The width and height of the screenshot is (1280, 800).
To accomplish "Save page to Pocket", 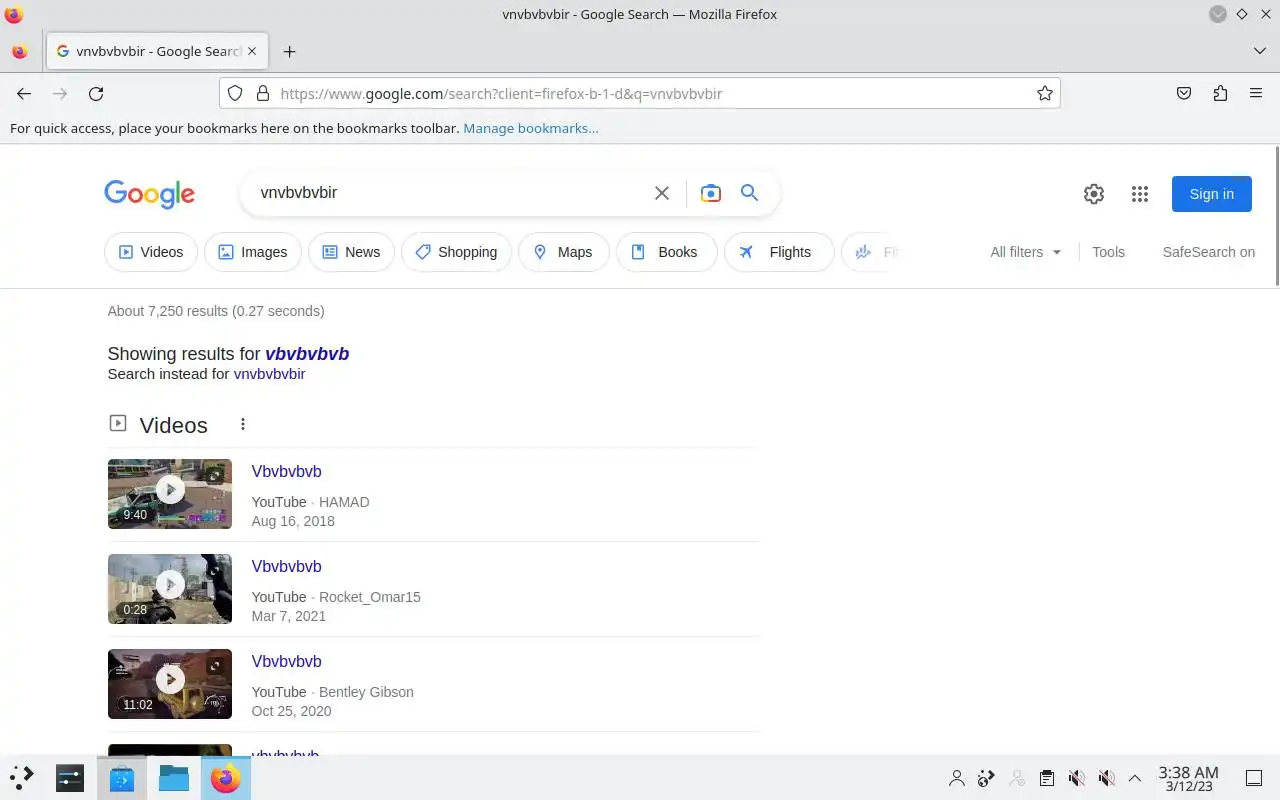I will tap(1184, 93).
